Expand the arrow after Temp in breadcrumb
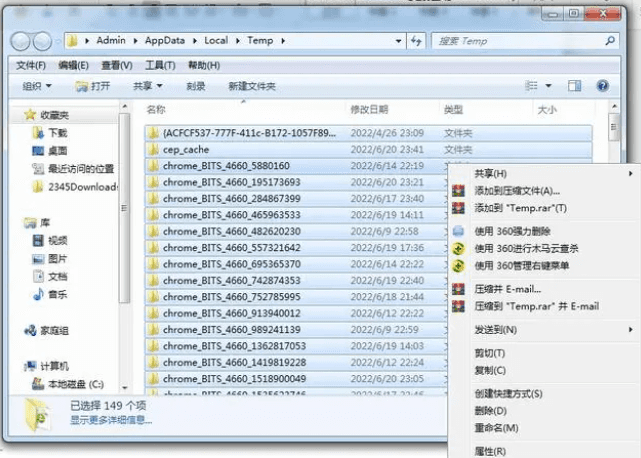Image resolution: width=641 pixels, height=458 pixels. click(282, 41)
